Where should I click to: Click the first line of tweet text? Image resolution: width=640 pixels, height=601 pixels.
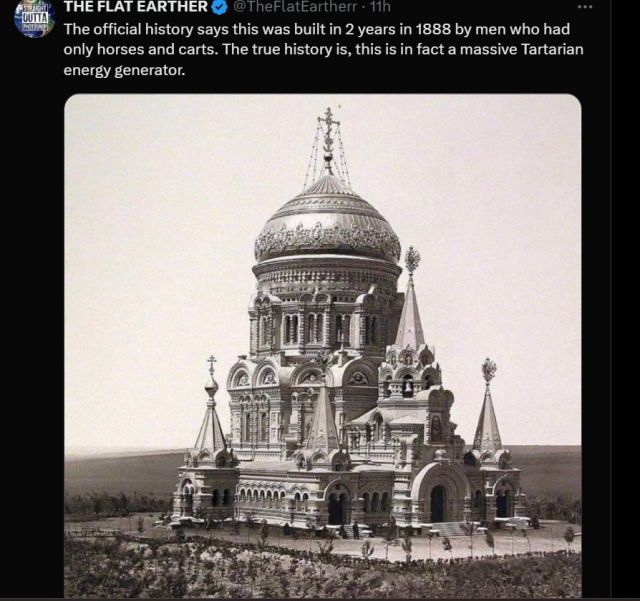[317, 30]
